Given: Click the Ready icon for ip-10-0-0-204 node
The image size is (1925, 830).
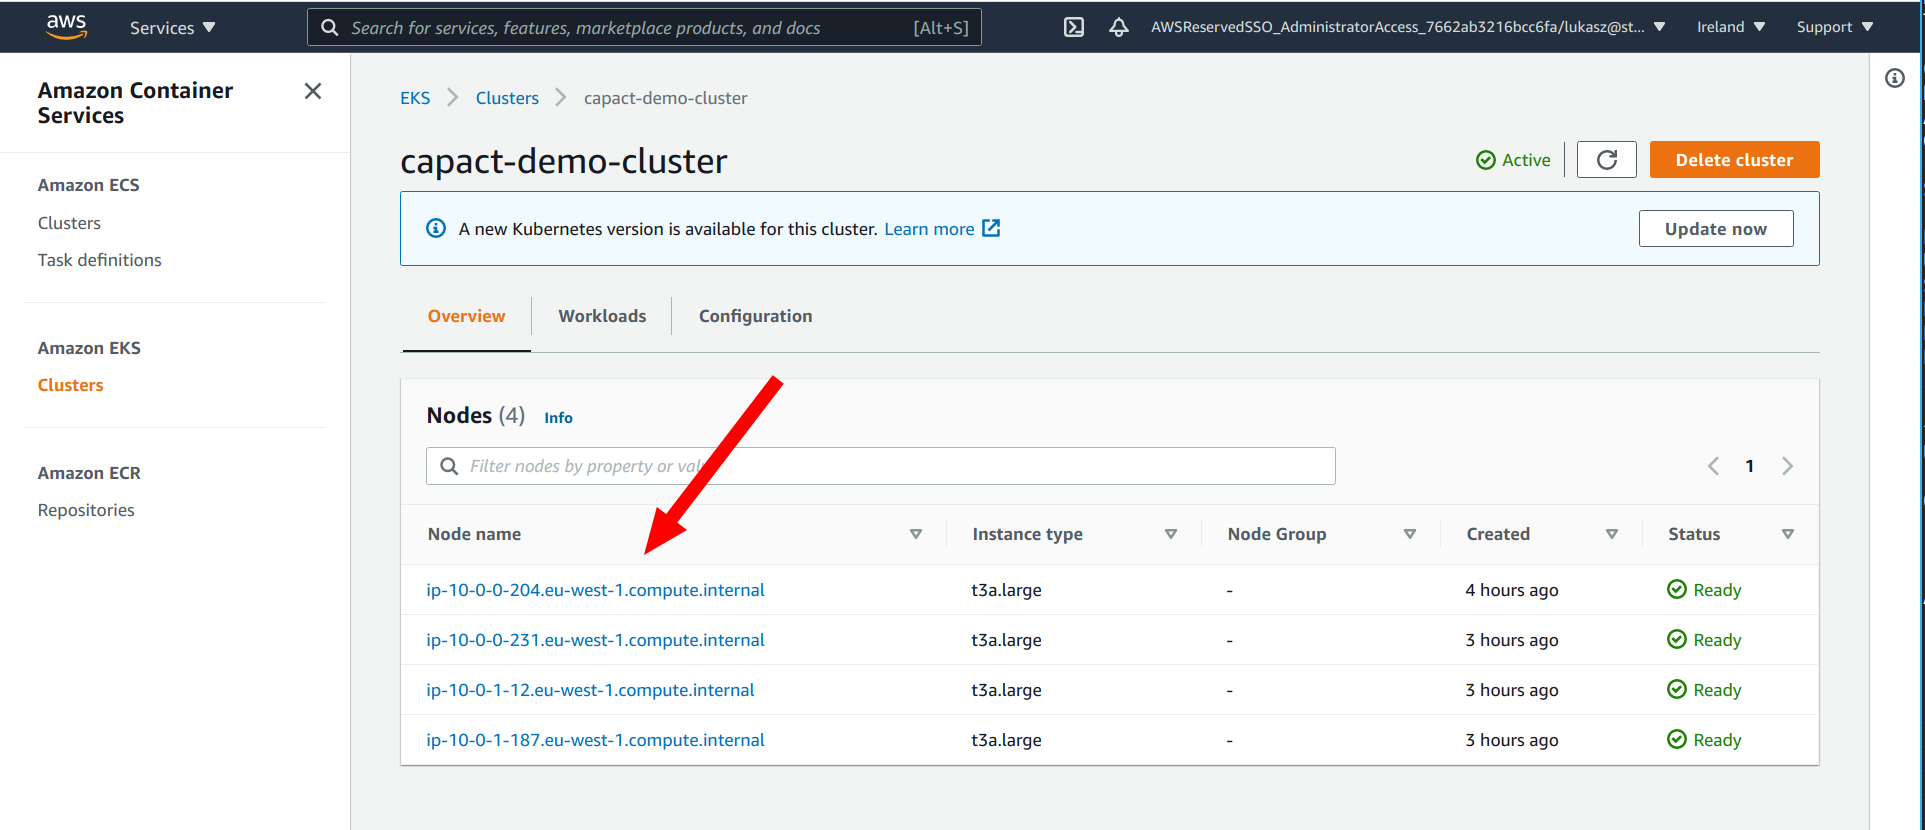Looking at the screenshot, I should pos(1677,589).
